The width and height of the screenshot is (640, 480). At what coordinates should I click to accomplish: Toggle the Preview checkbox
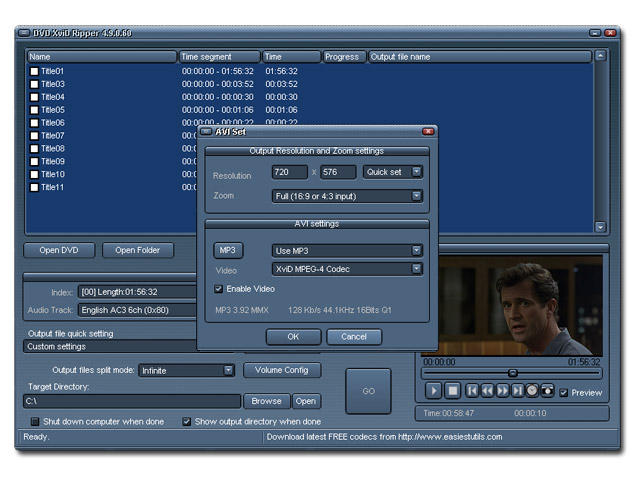pyautogui.click(x=564, y=393)
